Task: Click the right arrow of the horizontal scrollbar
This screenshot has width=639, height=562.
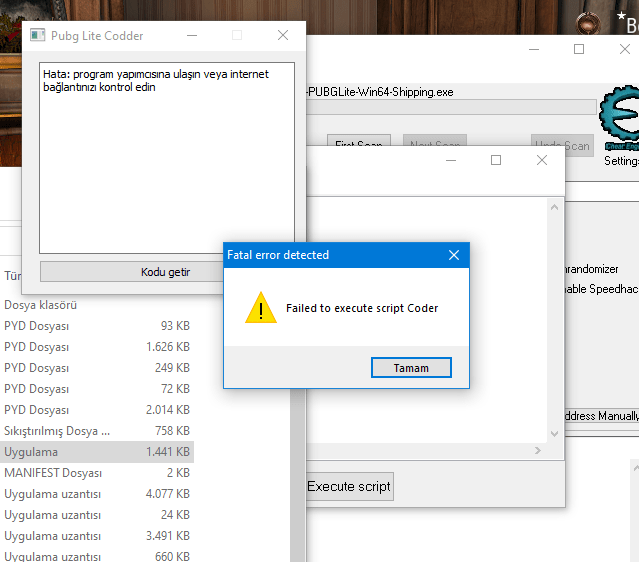Action: [538, 450]
